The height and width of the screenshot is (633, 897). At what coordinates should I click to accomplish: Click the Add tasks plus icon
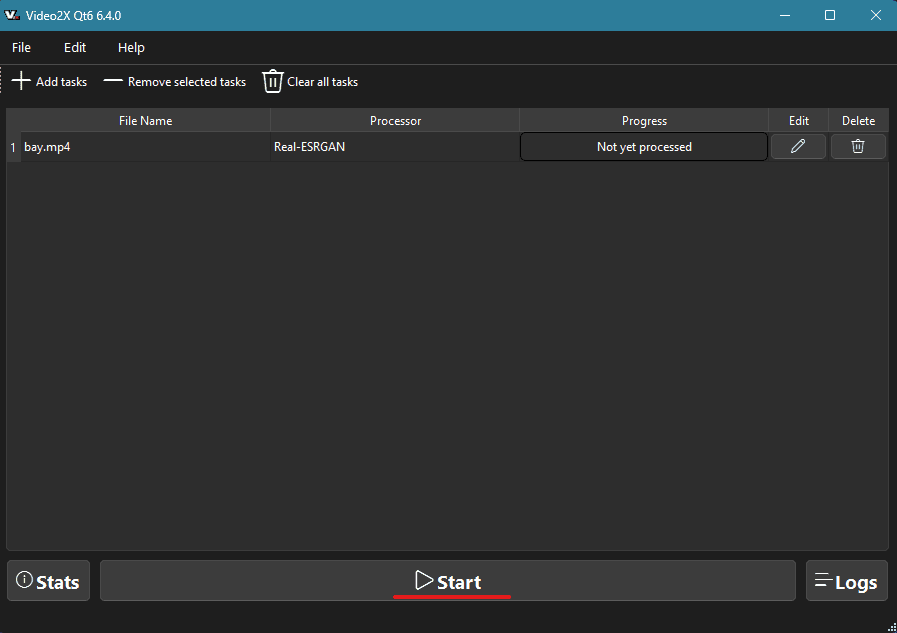click(x=21, y=81)
